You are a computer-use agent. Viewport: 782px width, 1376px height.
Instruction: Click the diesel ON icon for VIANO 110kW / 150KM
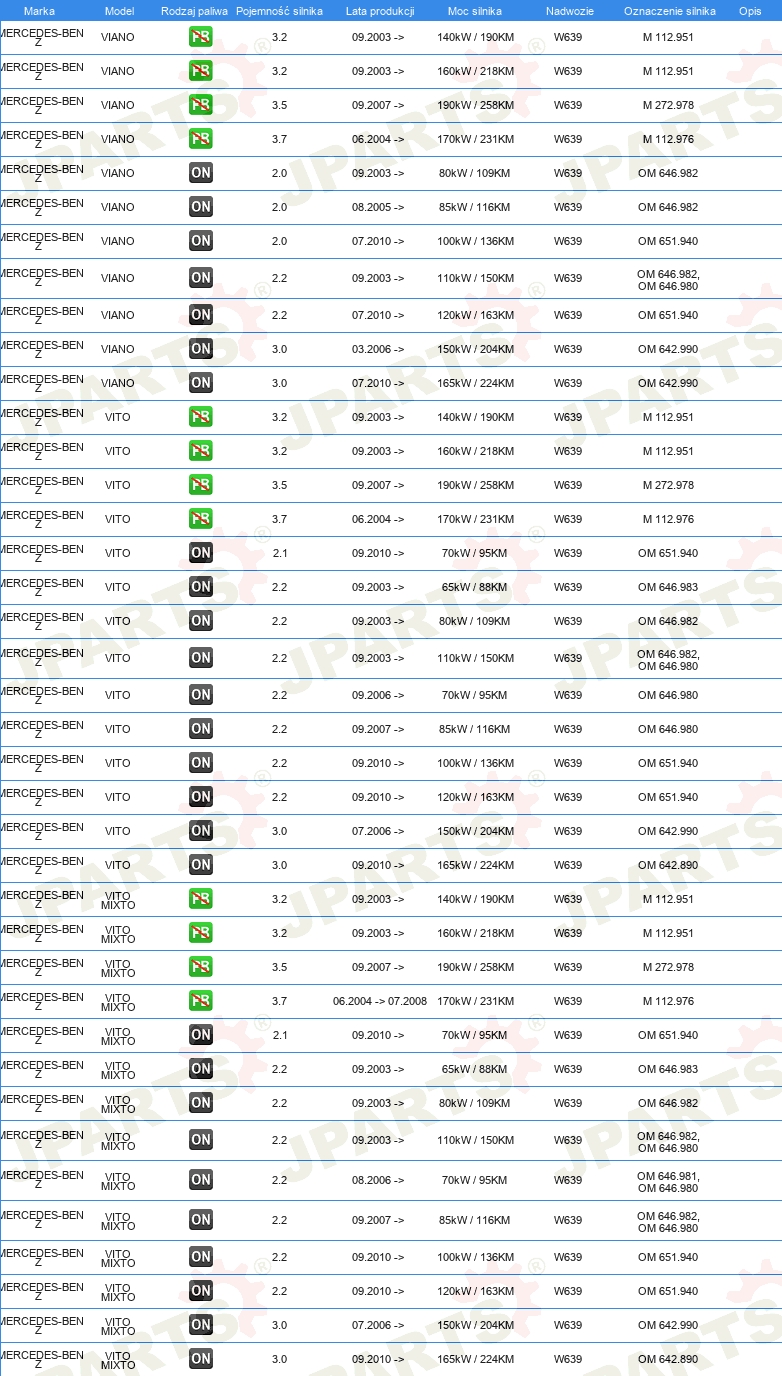coord(201,278)
